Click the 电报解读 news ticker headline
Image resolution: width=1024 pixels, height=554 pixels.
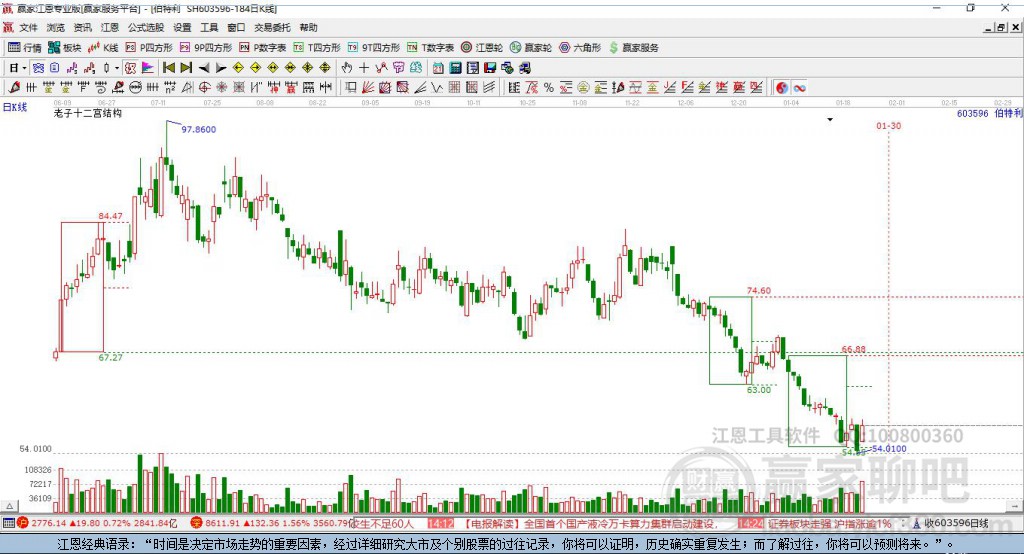(x=591, y=523)
